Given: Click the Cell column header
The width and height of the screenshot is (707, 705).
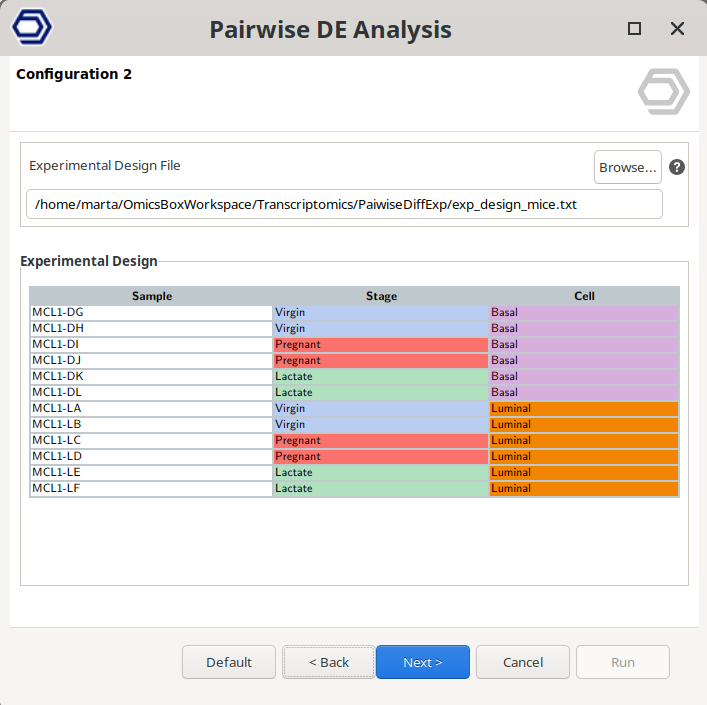Looking at the screenshot, I should pos(584,296).
